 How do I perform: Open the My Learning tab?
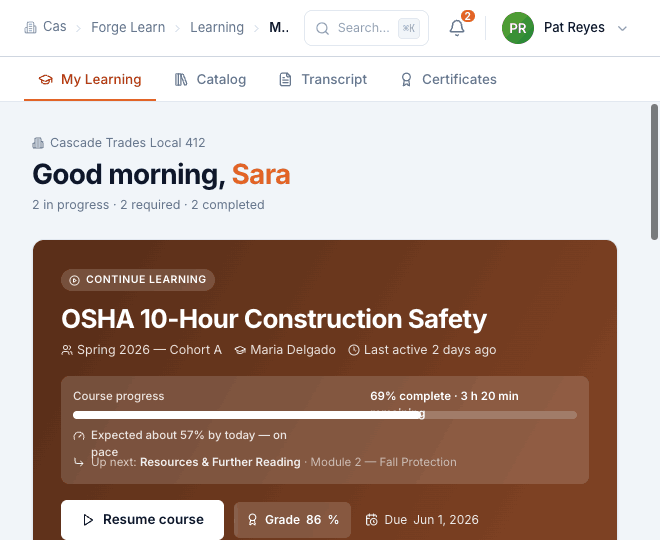click(90, 80)
